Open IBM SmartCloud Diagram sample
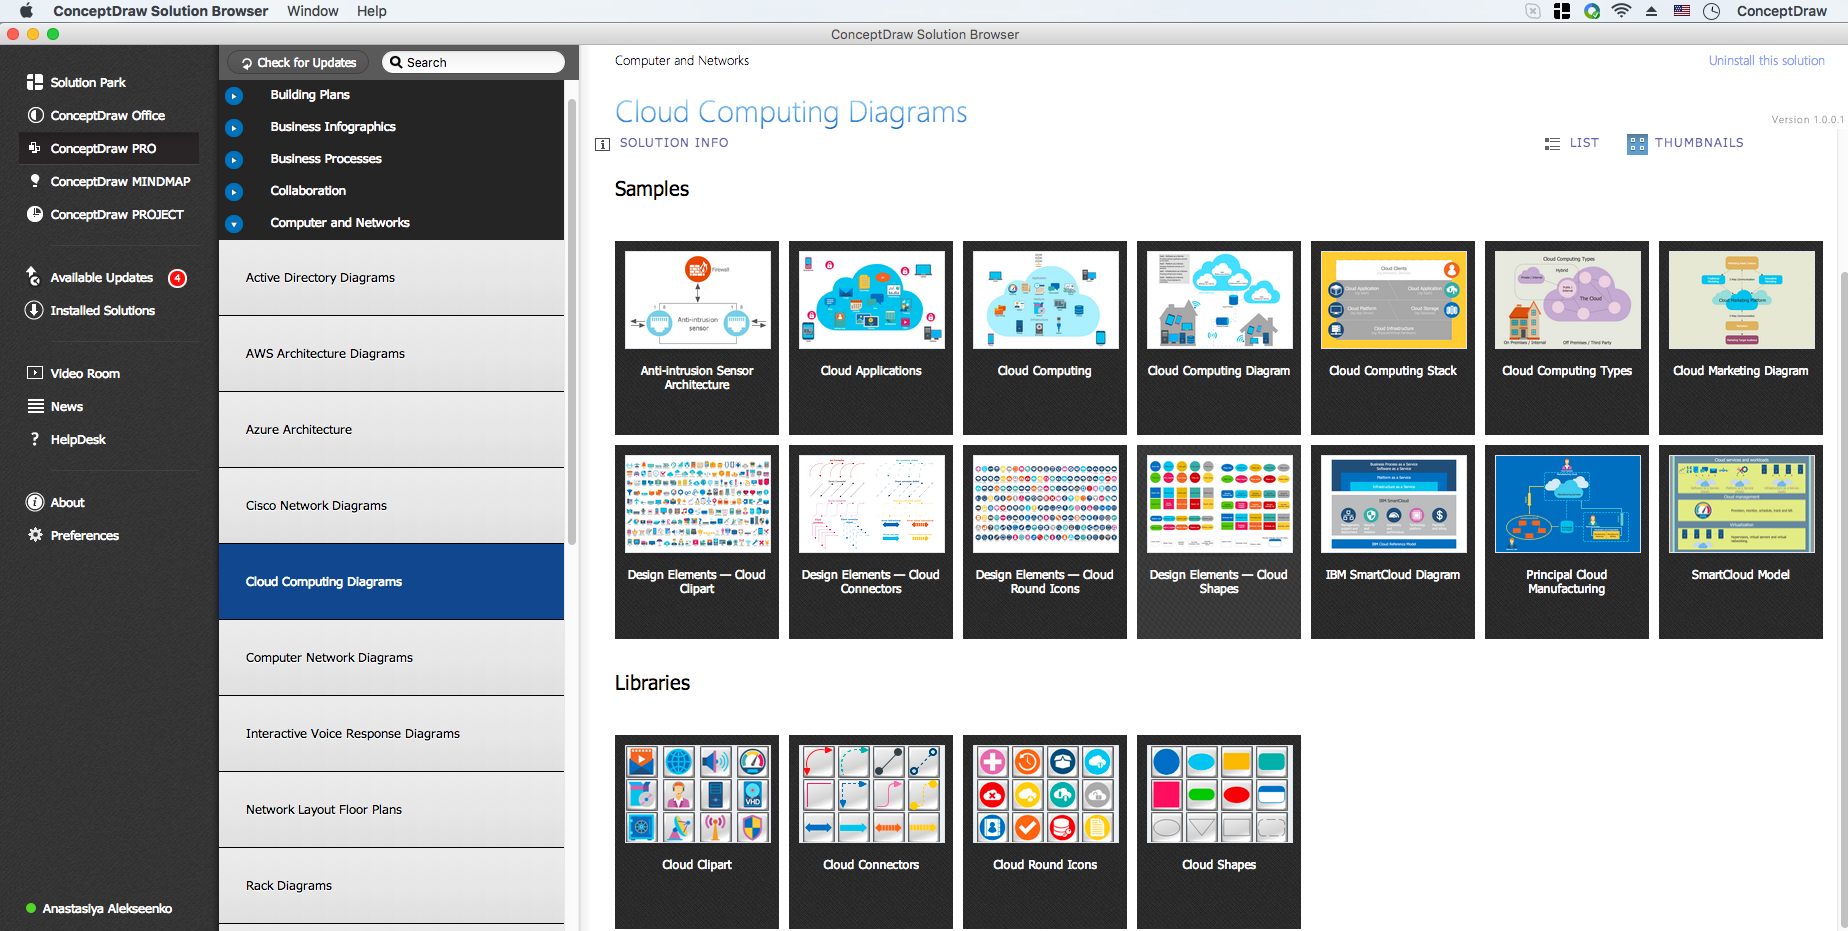The image size is (1848, 931). pos(1393,542)
